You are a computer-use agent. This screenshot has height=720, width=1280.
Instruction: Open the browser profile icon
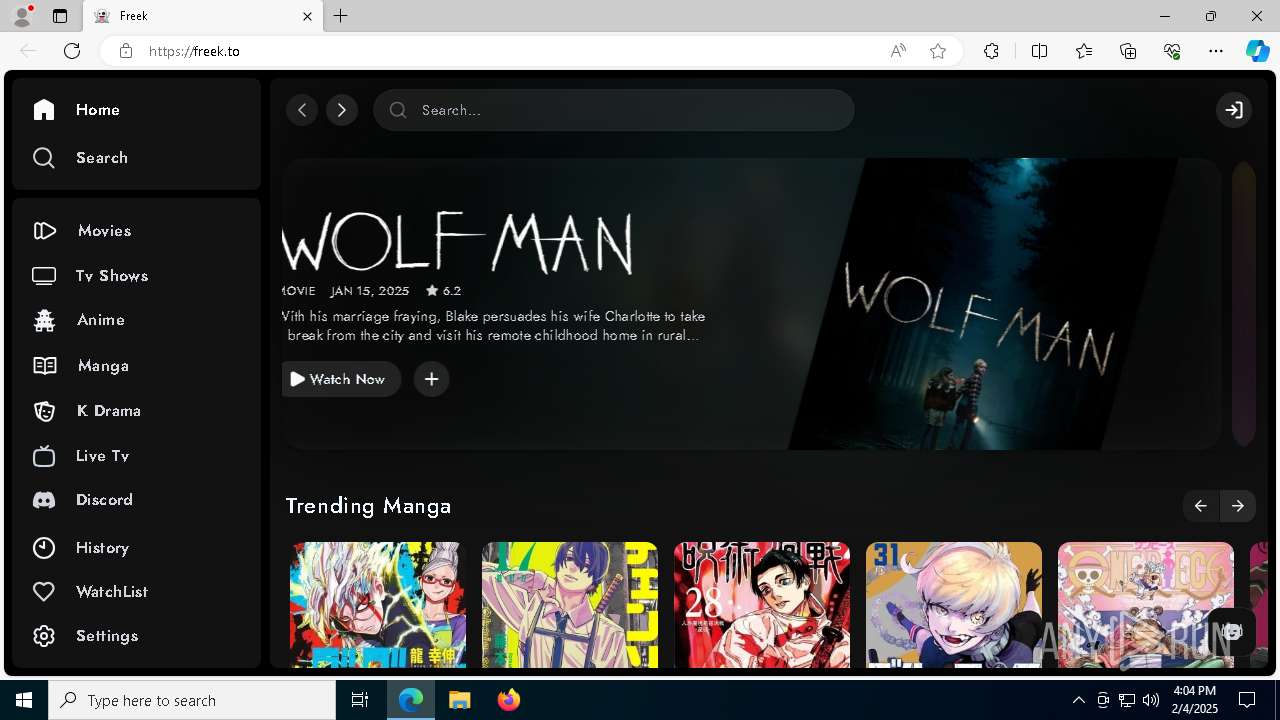(x=22, y=16)
